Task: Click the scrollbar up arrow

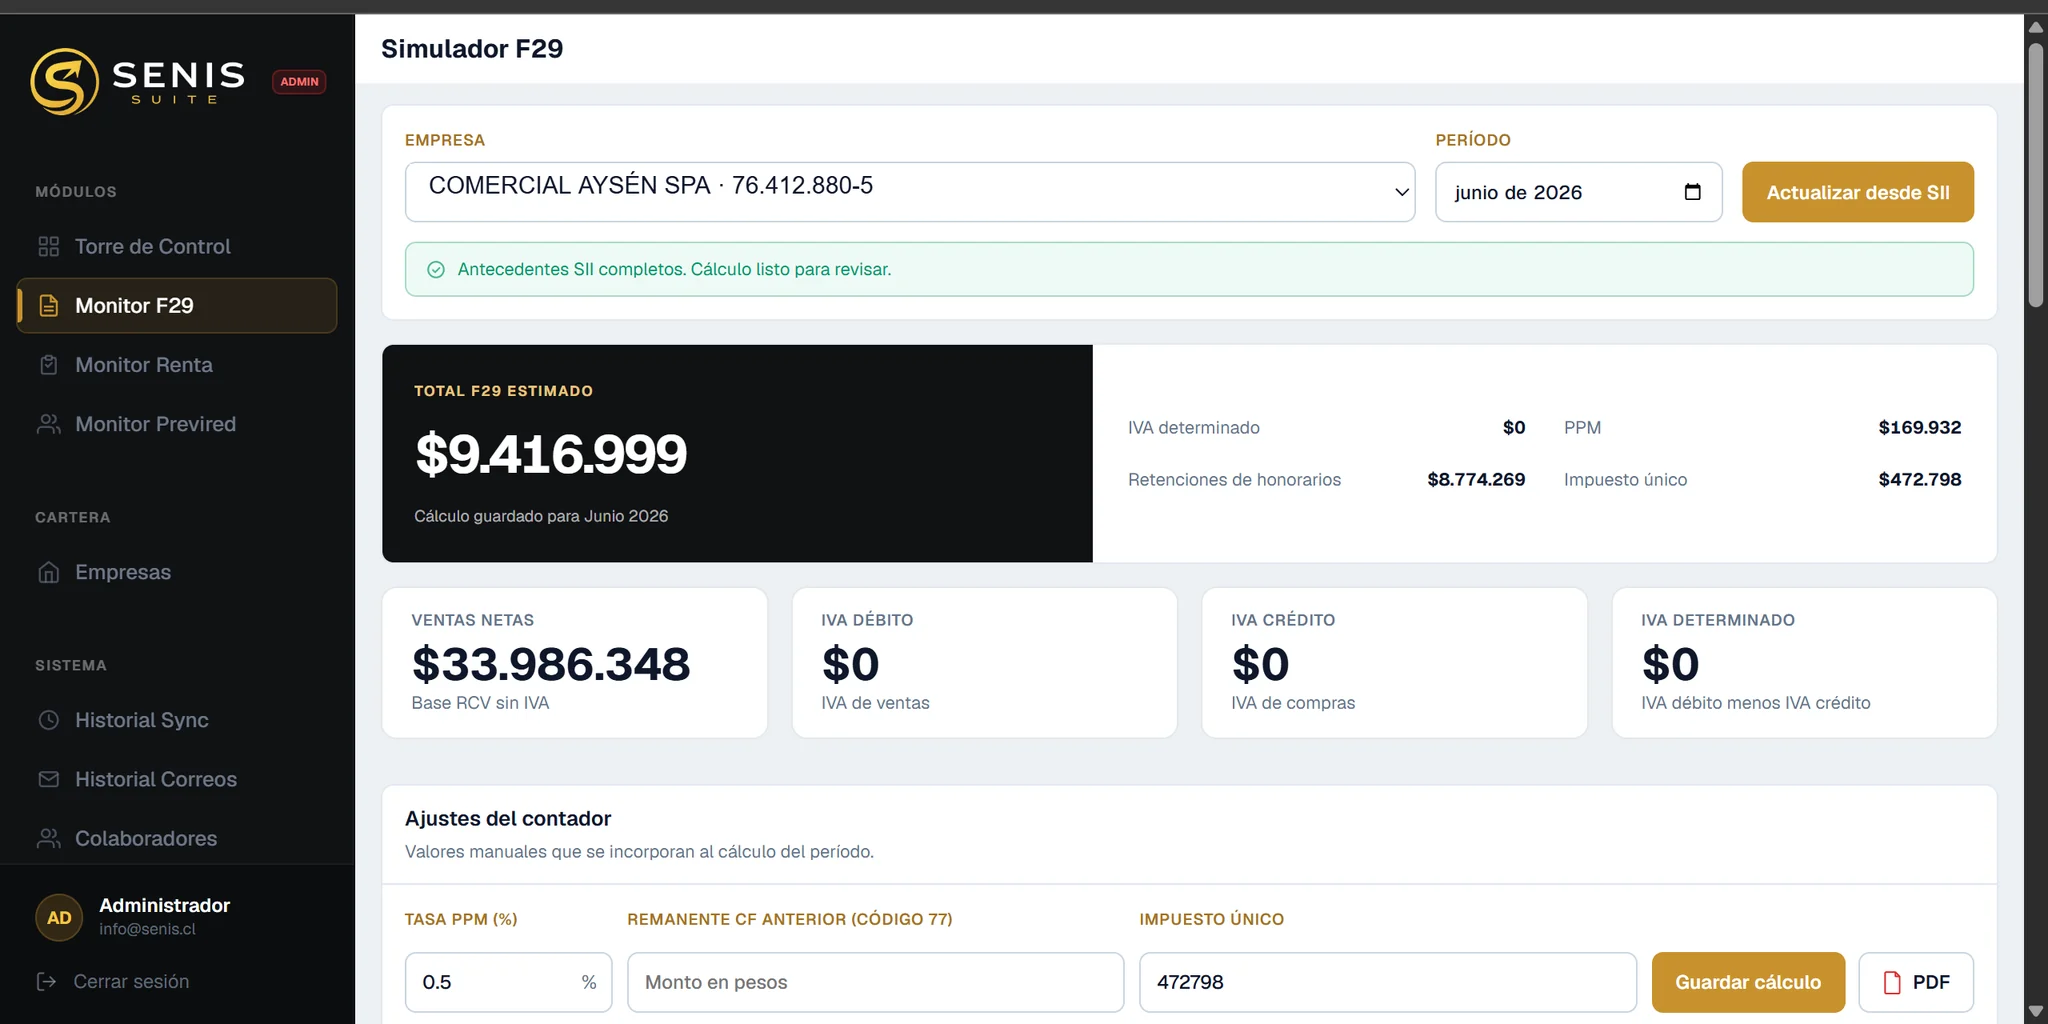Action: coord(2036,27)
